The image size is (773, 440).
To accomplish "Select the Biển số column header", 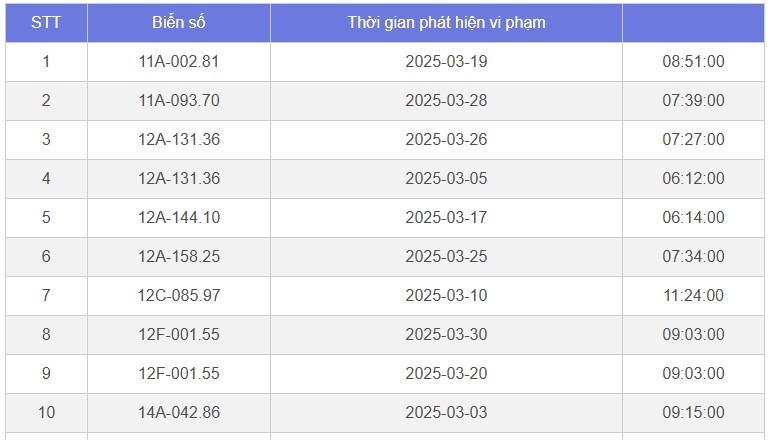I will (179, 23).
